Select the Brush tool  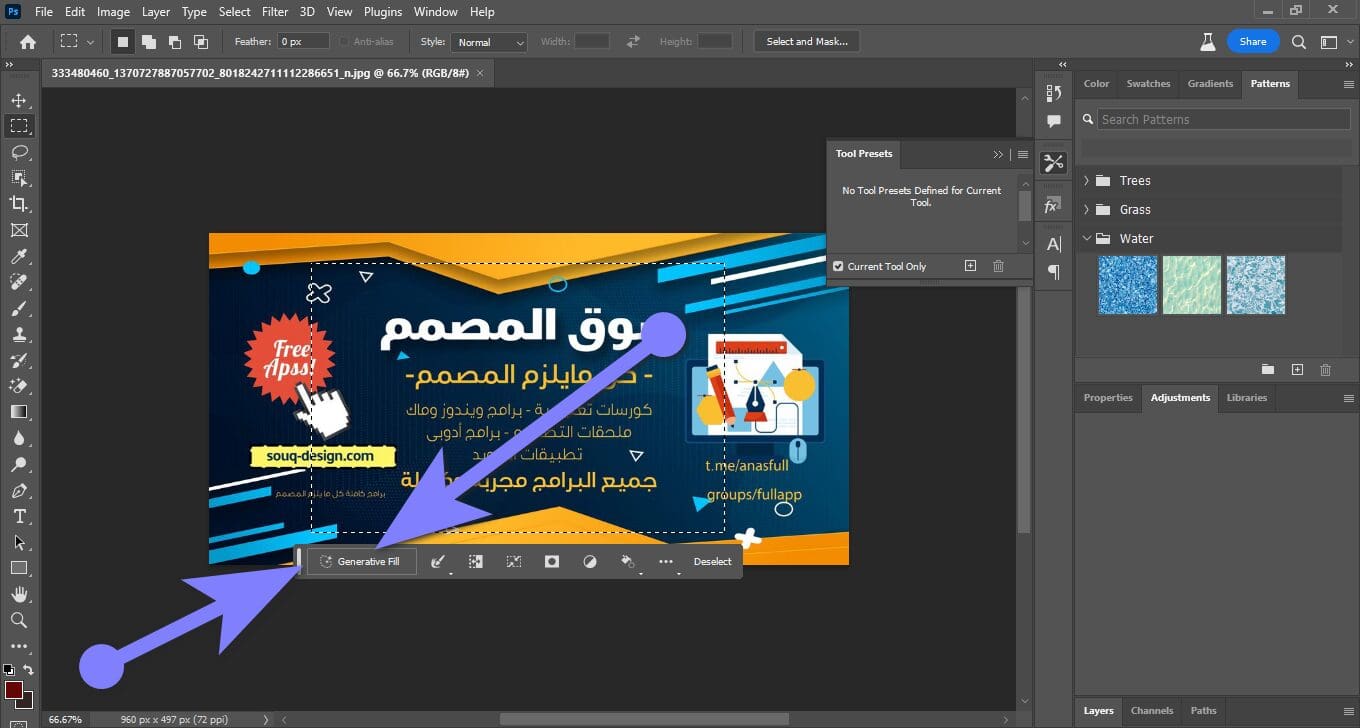pyautogui.click(x=19, y=308)
